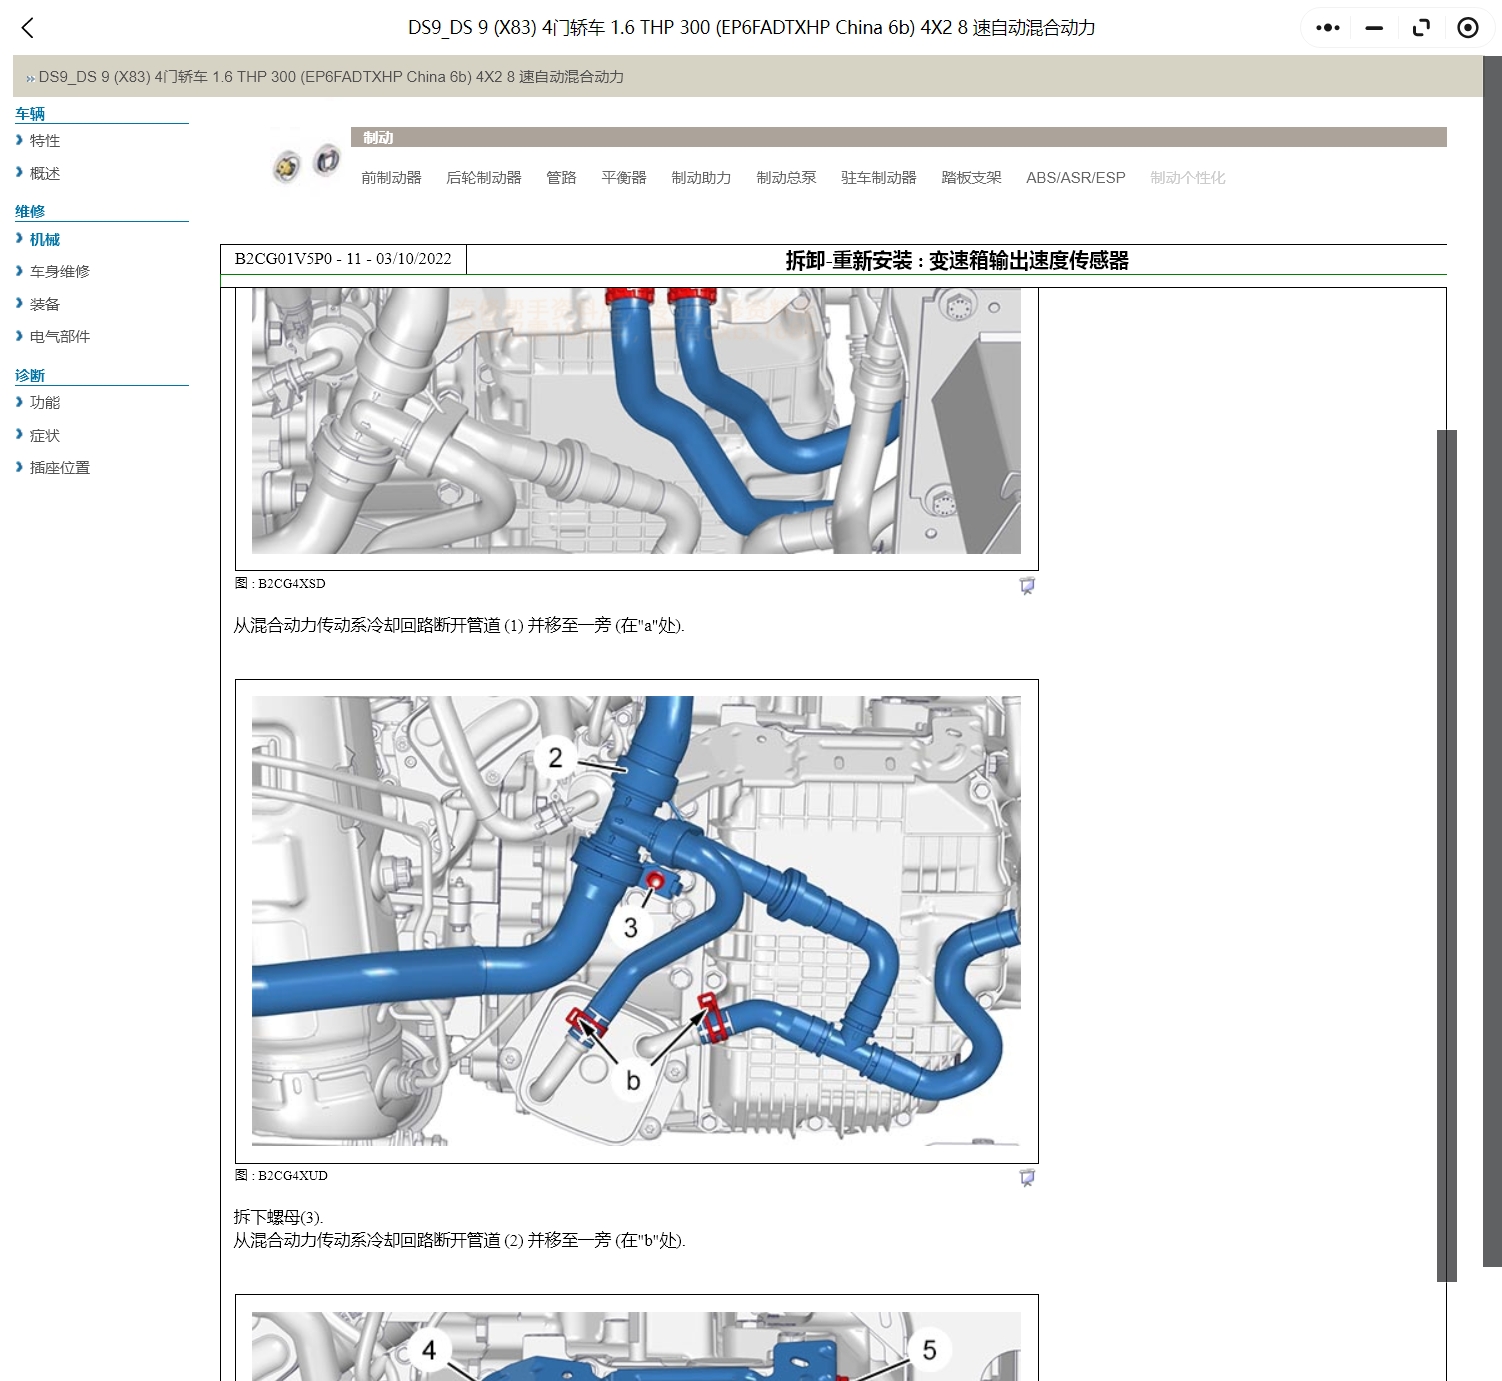Viewport: 1502px width, 1381px height.
Task: Click the breadcrumb link for DS9_DS 9 (X83)
Action: (330, 77)
